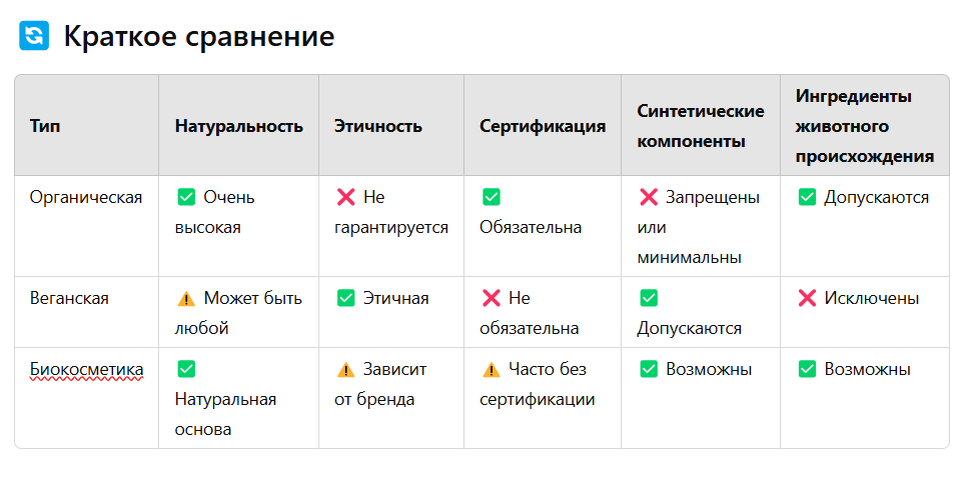The width and height of the screenshot is (978, 488).
Task: Click the warning icon beside Часто без сертификации
Action: point(491,370)
